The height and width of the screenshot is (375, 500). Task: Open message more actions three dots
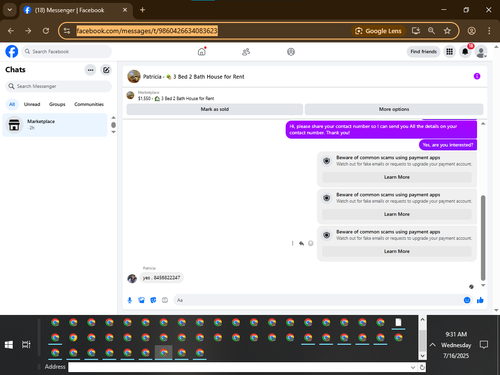[293, 243]
